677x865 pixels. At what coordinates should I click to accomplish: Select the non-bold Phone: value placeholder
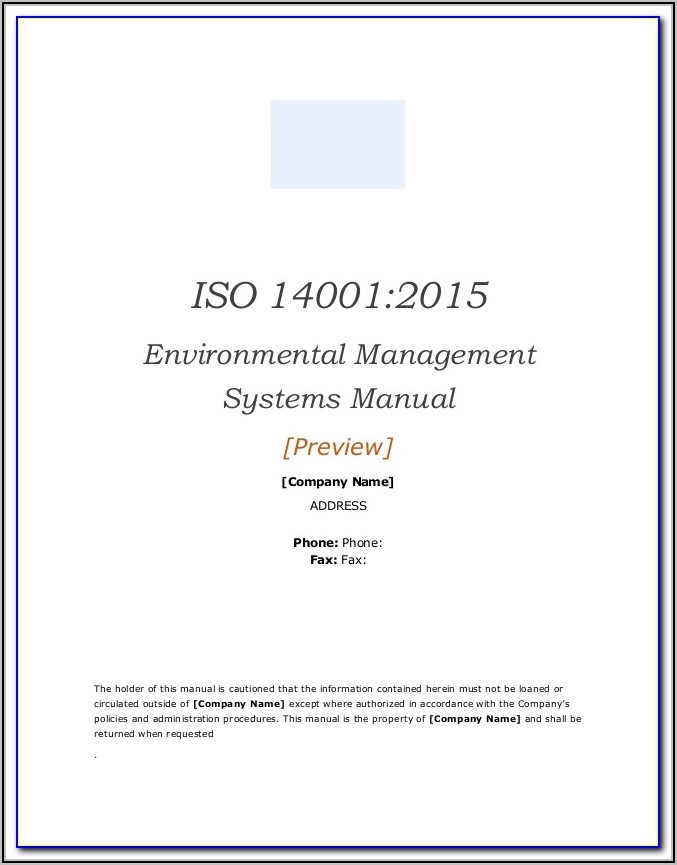(362, 543)
